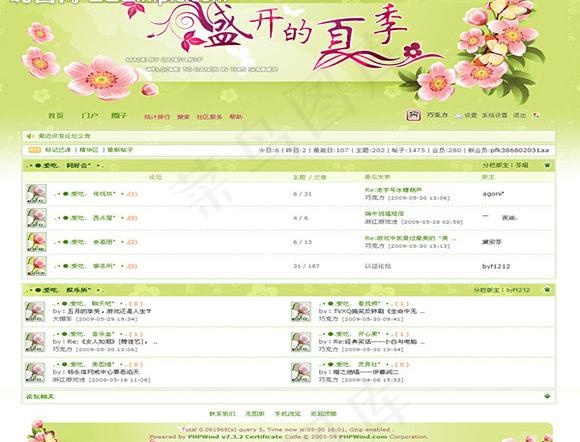Click the username 巧克力 in the header
580x442 pixels.
(437, 115)
